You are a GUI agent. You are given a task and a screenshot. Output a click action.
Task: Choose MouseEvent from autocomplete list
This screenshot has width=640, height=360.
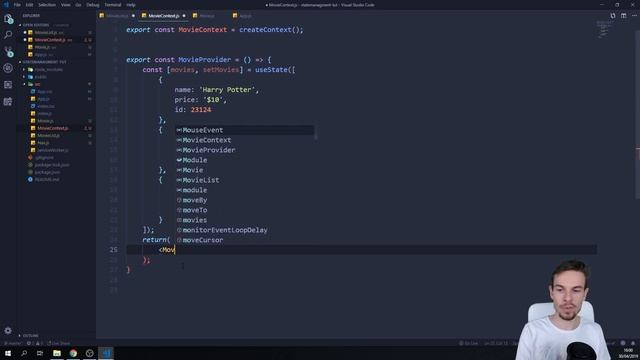tap(245, 130)
